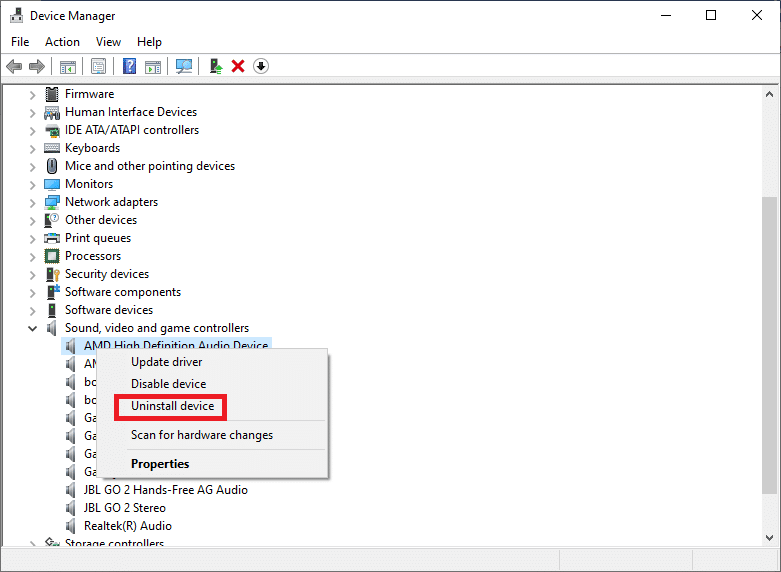Click the vertical scrollbar up arrow
781x572 pixels.
(x=770, y=93)
